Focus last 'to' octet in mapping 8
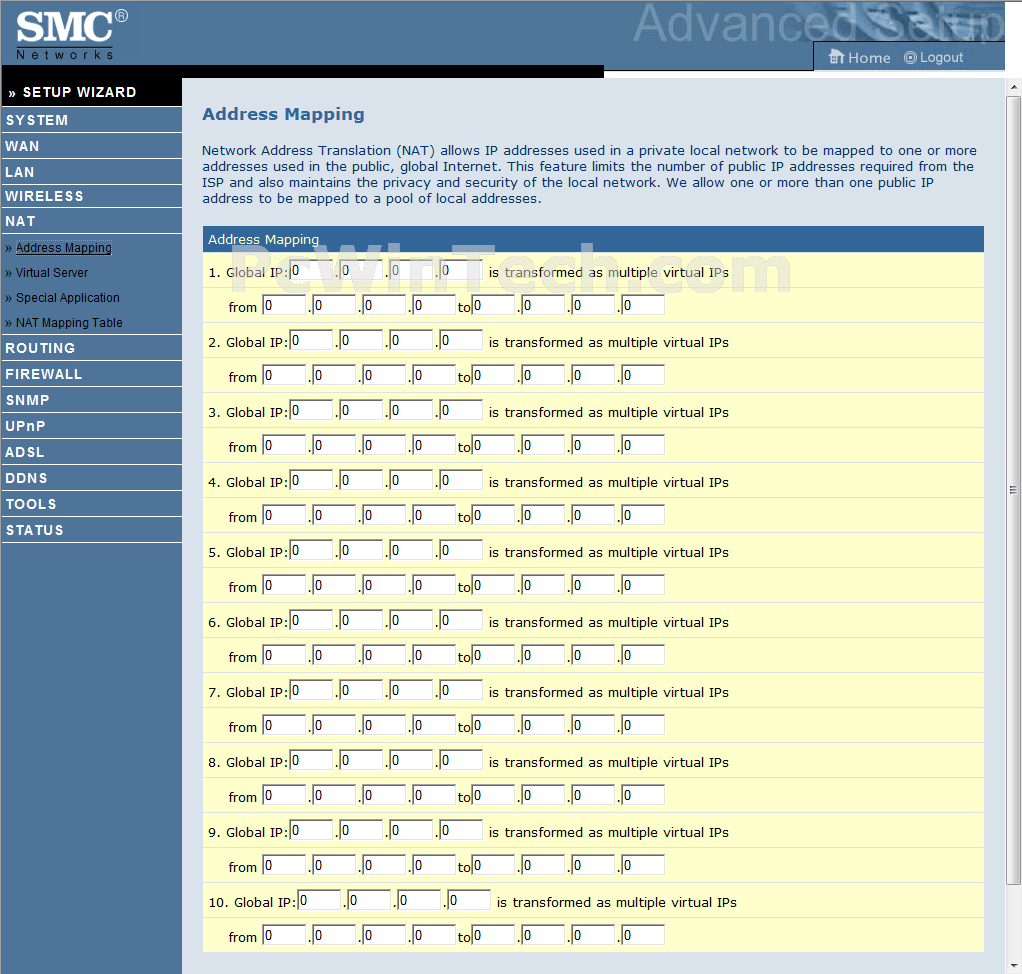Viewport: 1022px width, 974px height. point(643,795)
